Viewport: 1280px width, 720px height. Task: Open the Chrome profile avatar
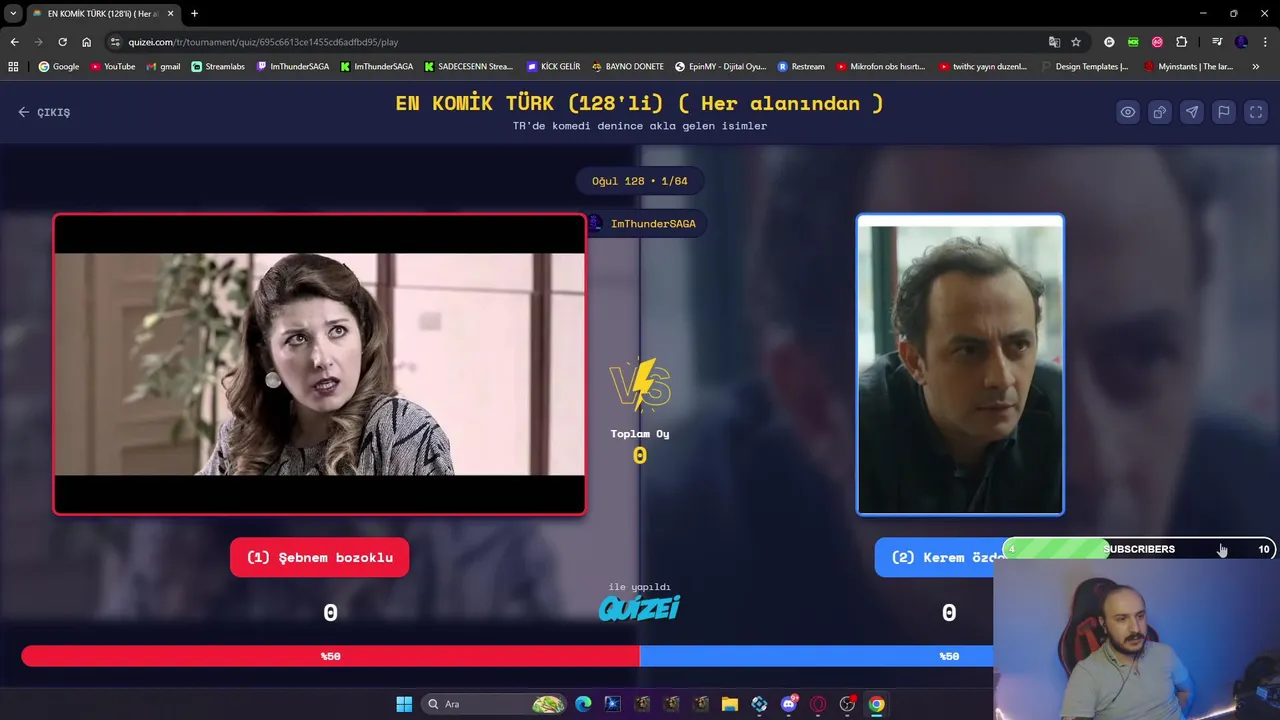click(1241, 42)
